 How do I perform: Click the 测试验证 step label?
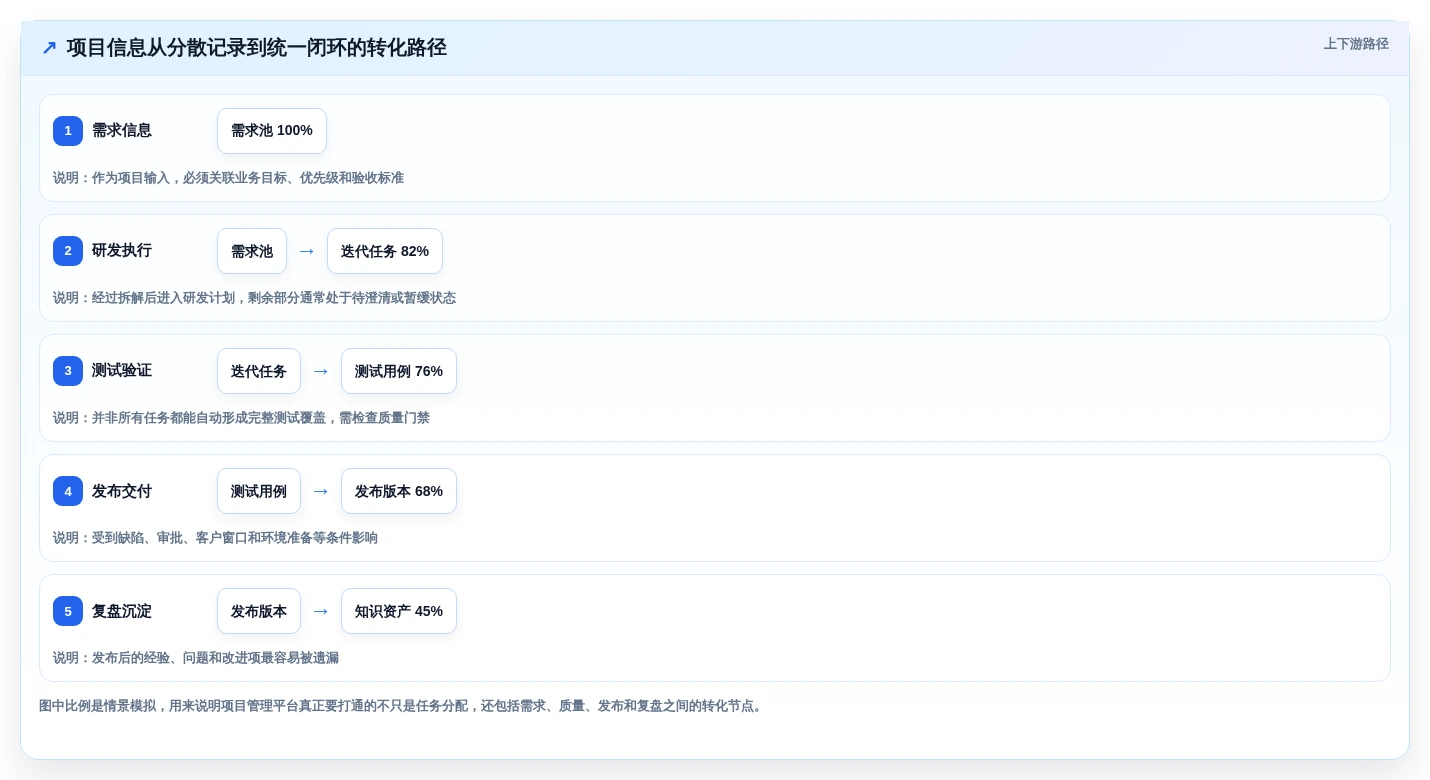(122, 371)
